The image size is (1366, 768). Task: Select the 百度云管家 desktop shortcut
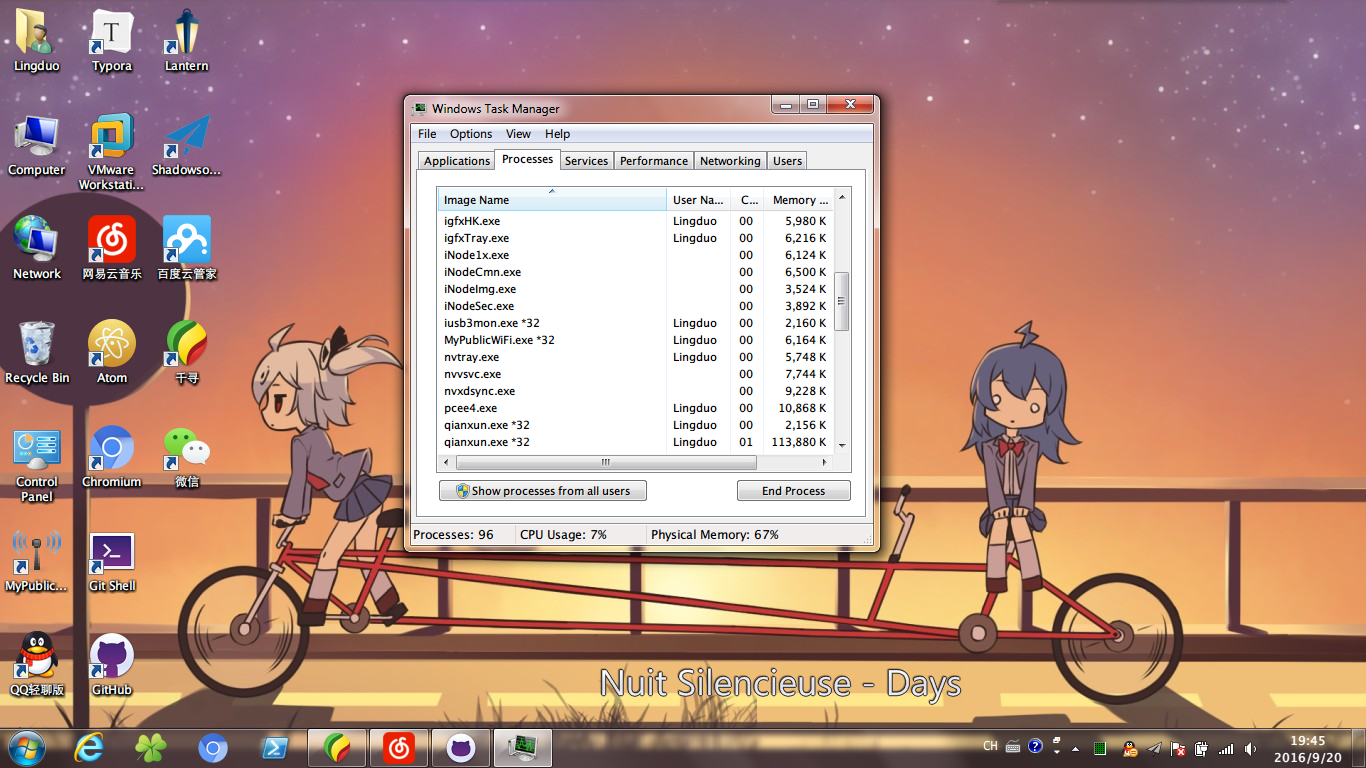[x=187, y=249]
